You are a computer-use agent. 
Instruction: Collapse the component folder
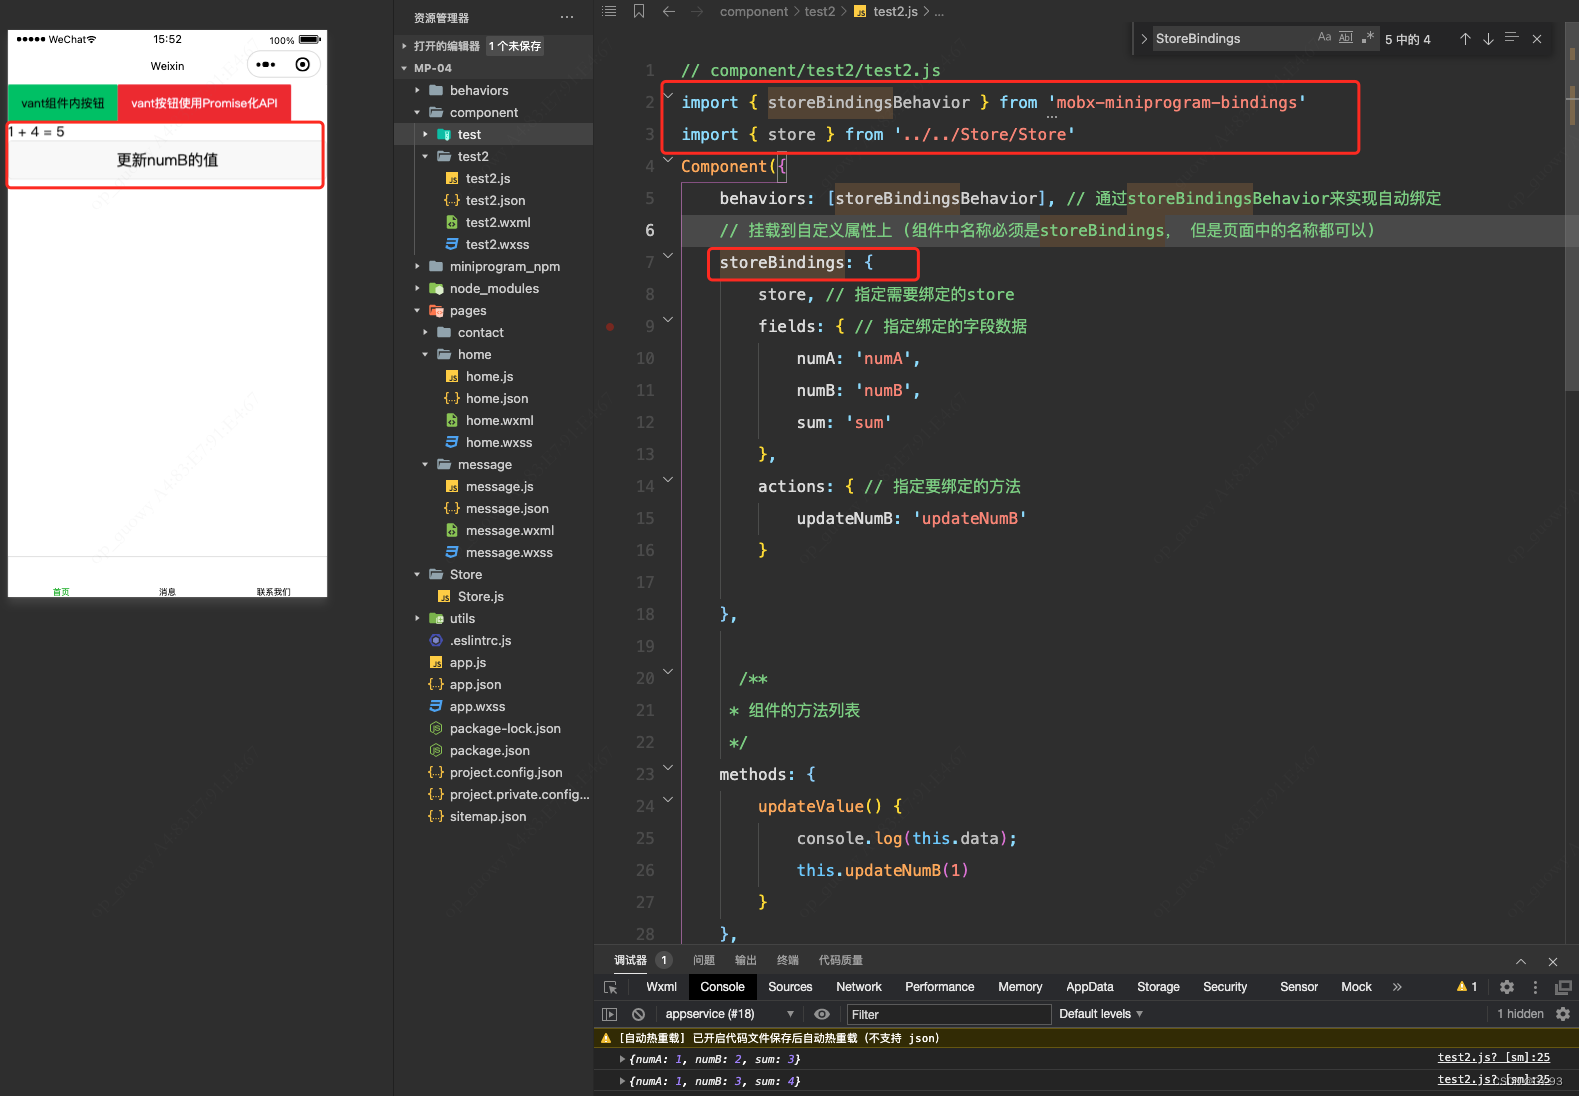pyautogui.click(x=417, y=112)
